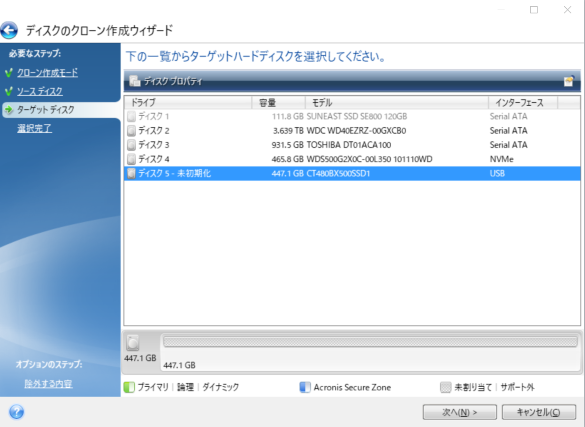The image size is (585, 427).
Task: Click the 931.5 GB capacity cell
Action: click(x=287, y=145)
